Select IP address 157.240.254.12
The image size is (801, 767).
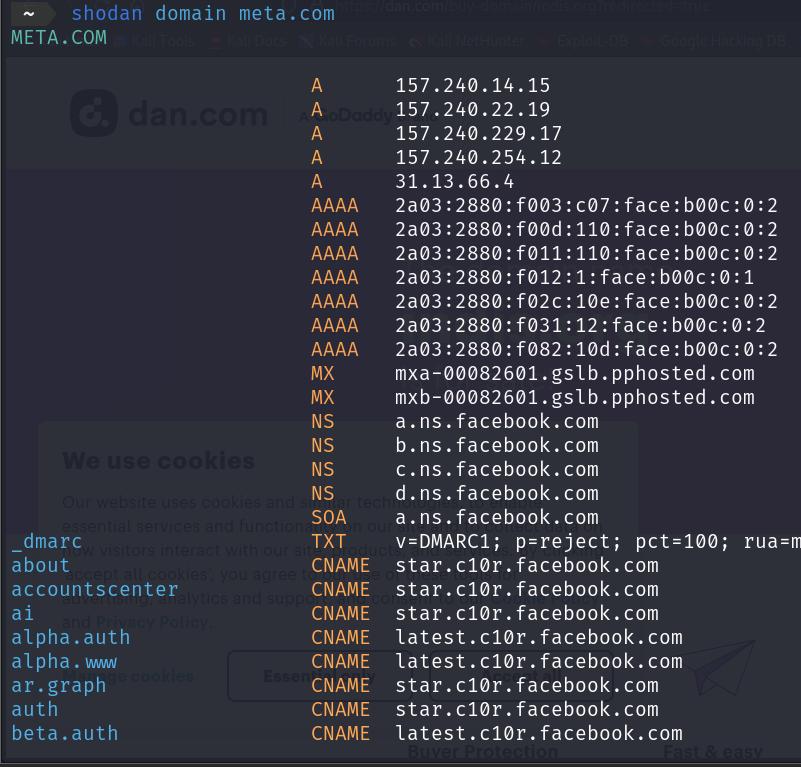click(x=479, y=157)
